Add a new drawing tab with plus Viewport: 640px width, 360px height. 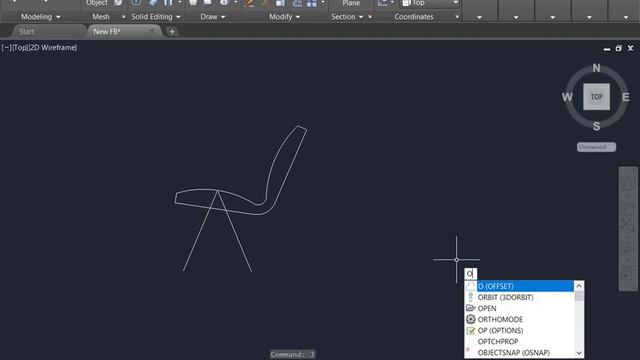coord(172,31)
